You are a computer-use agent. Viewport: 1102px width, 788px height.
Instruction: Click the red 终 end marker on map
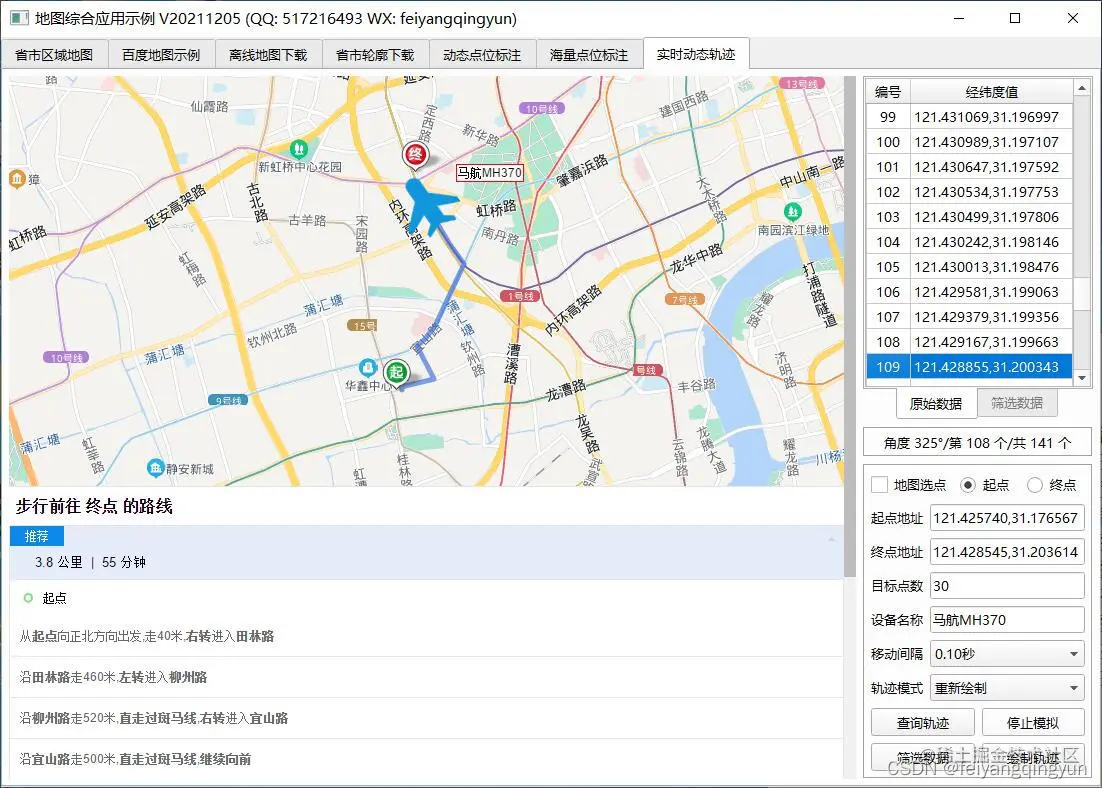415,154
